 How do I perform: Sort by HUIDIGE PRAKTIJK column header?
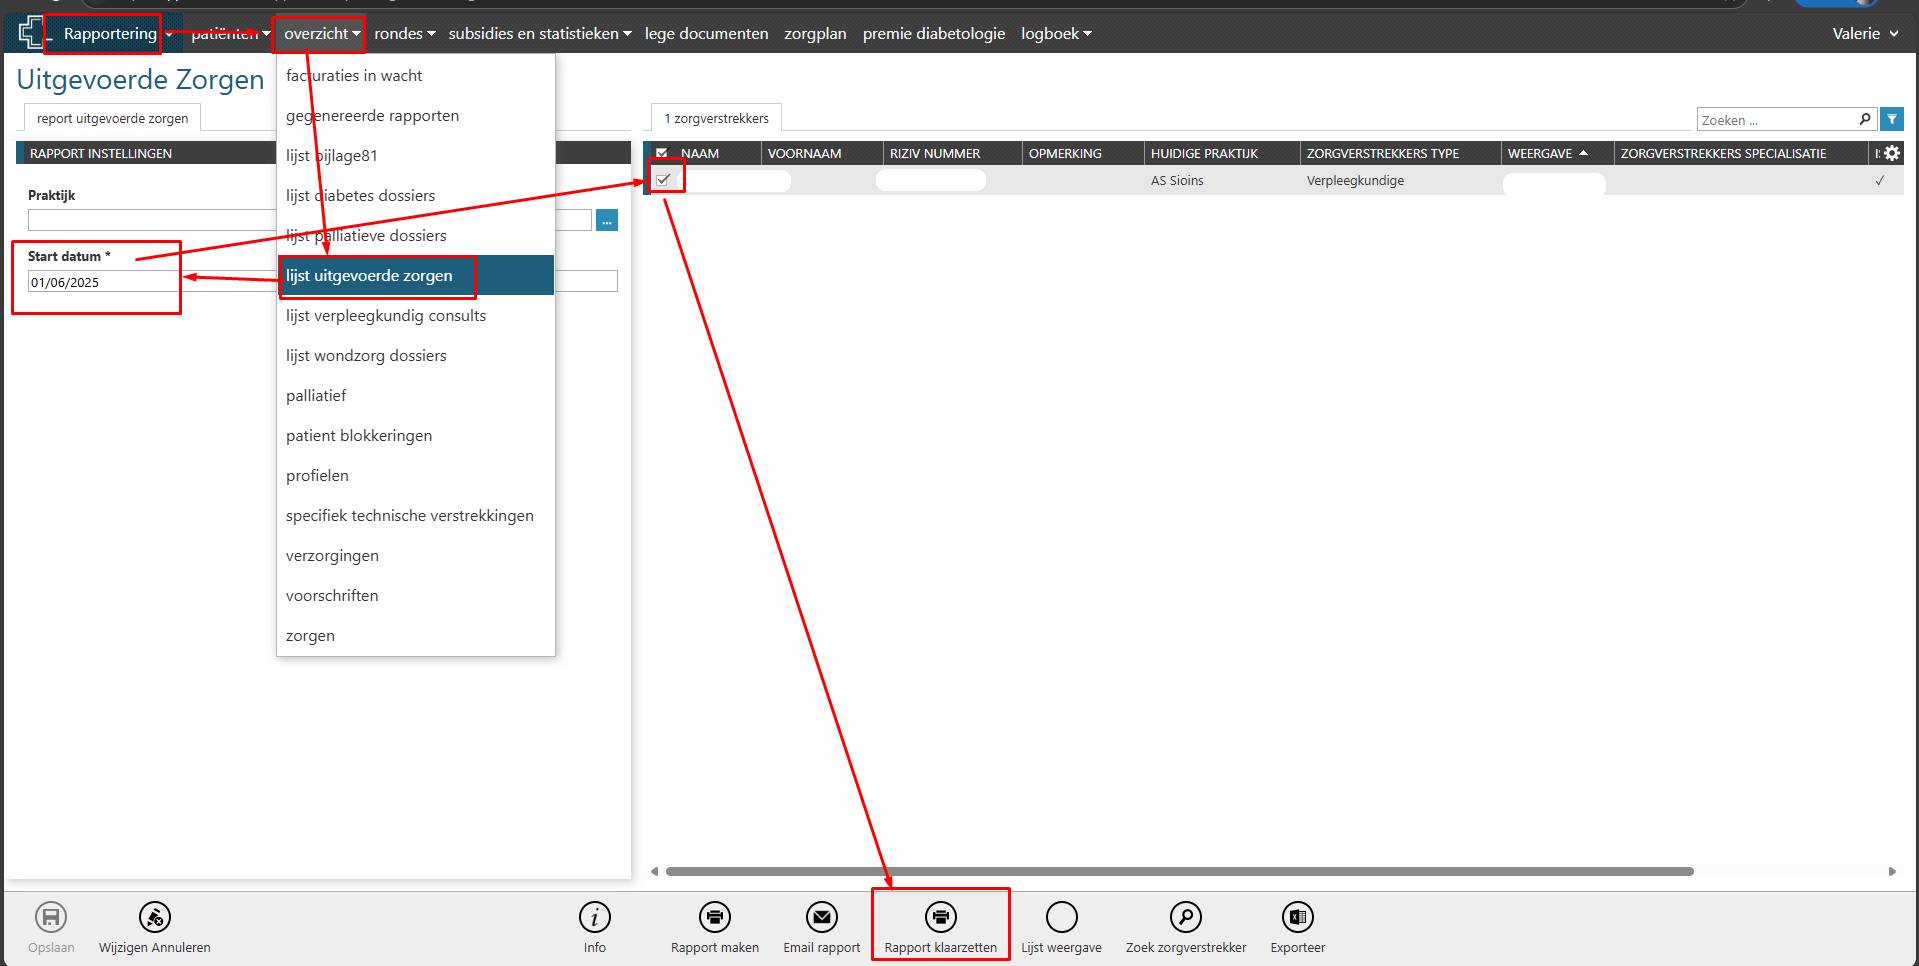(x=1221, y=153)
